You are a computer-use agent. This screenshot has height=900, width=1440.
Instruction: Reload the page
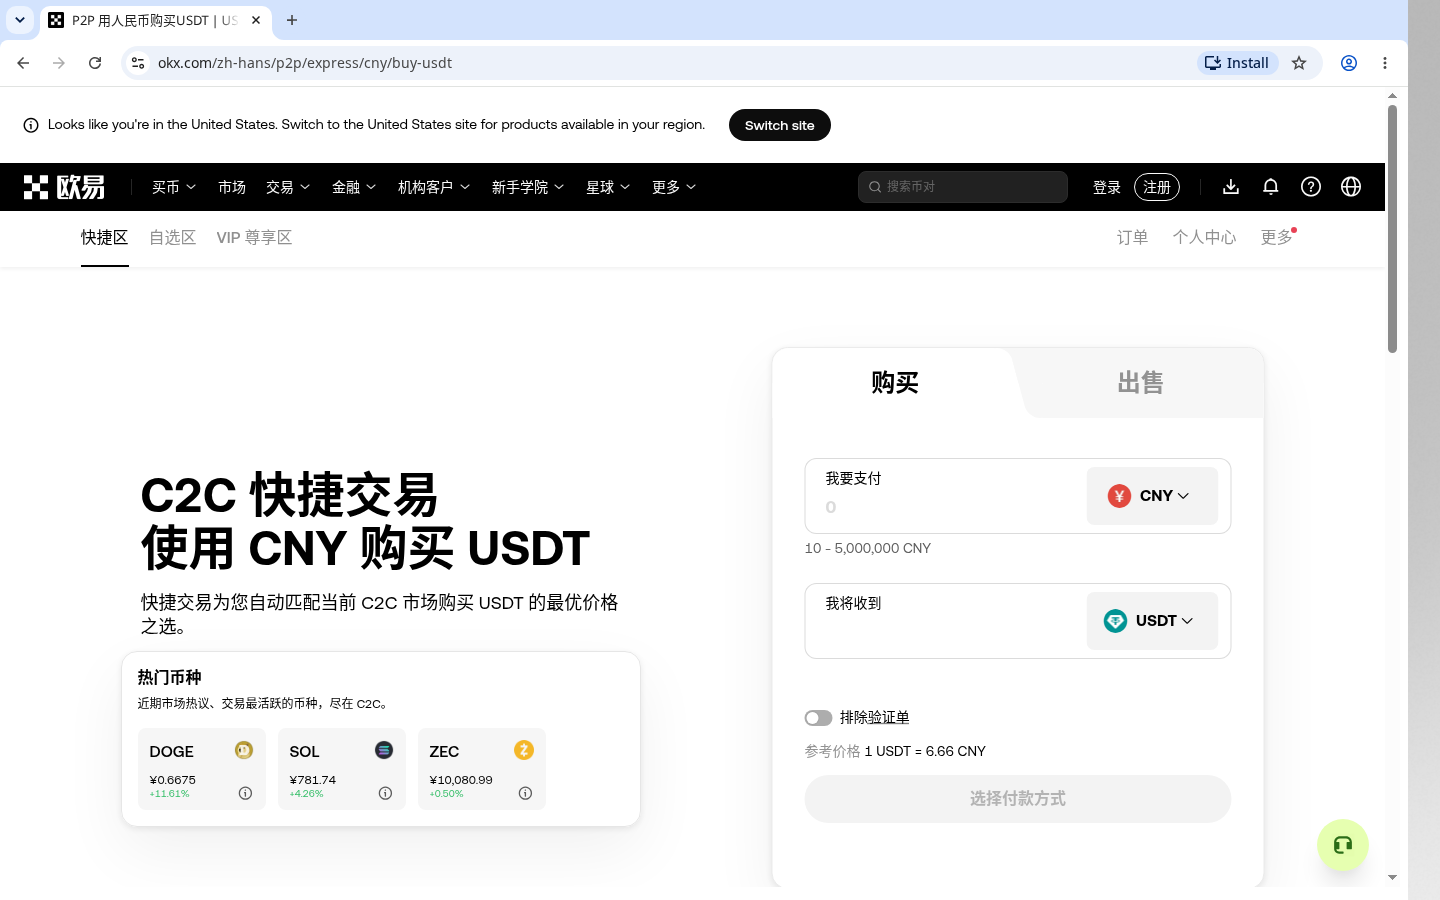click(x=95, y=63)
